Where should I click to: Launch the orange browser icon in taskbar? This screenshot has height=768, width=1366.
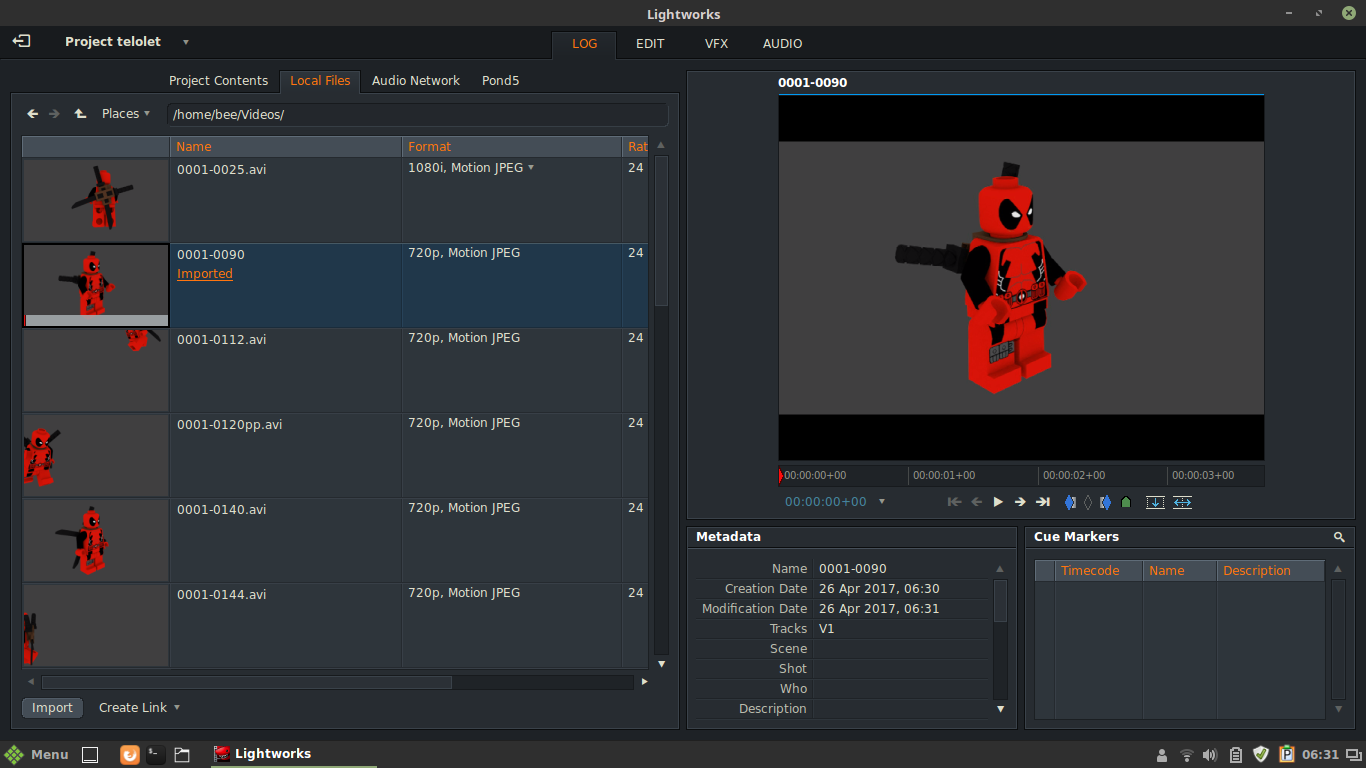pos(129,755)
